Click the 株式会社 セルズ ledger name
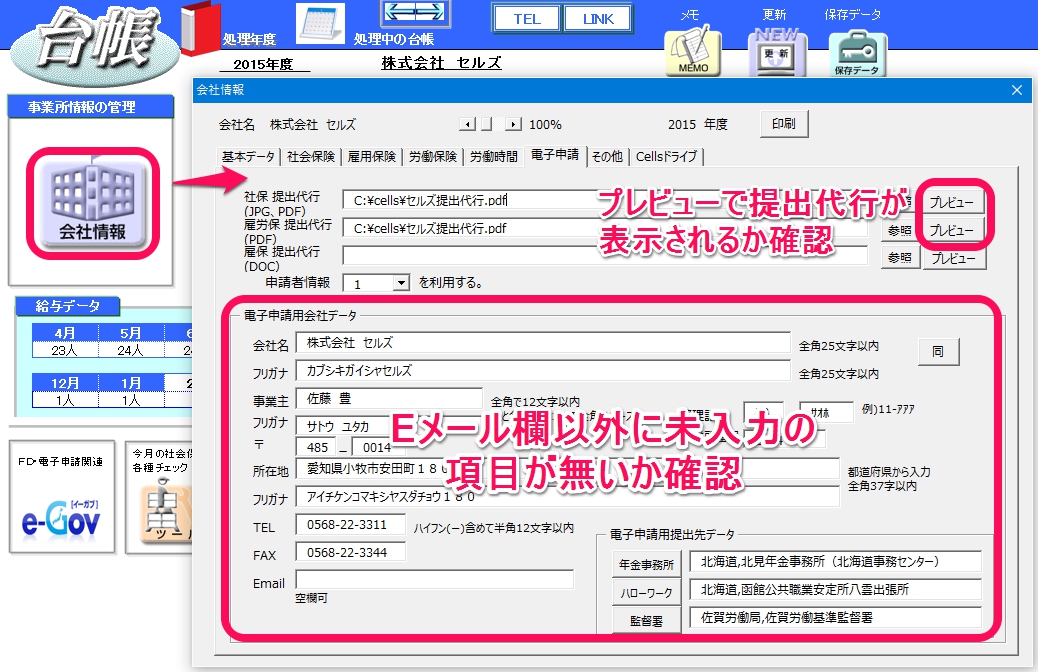Viewport: 1038px width, 672px height. 441,63
